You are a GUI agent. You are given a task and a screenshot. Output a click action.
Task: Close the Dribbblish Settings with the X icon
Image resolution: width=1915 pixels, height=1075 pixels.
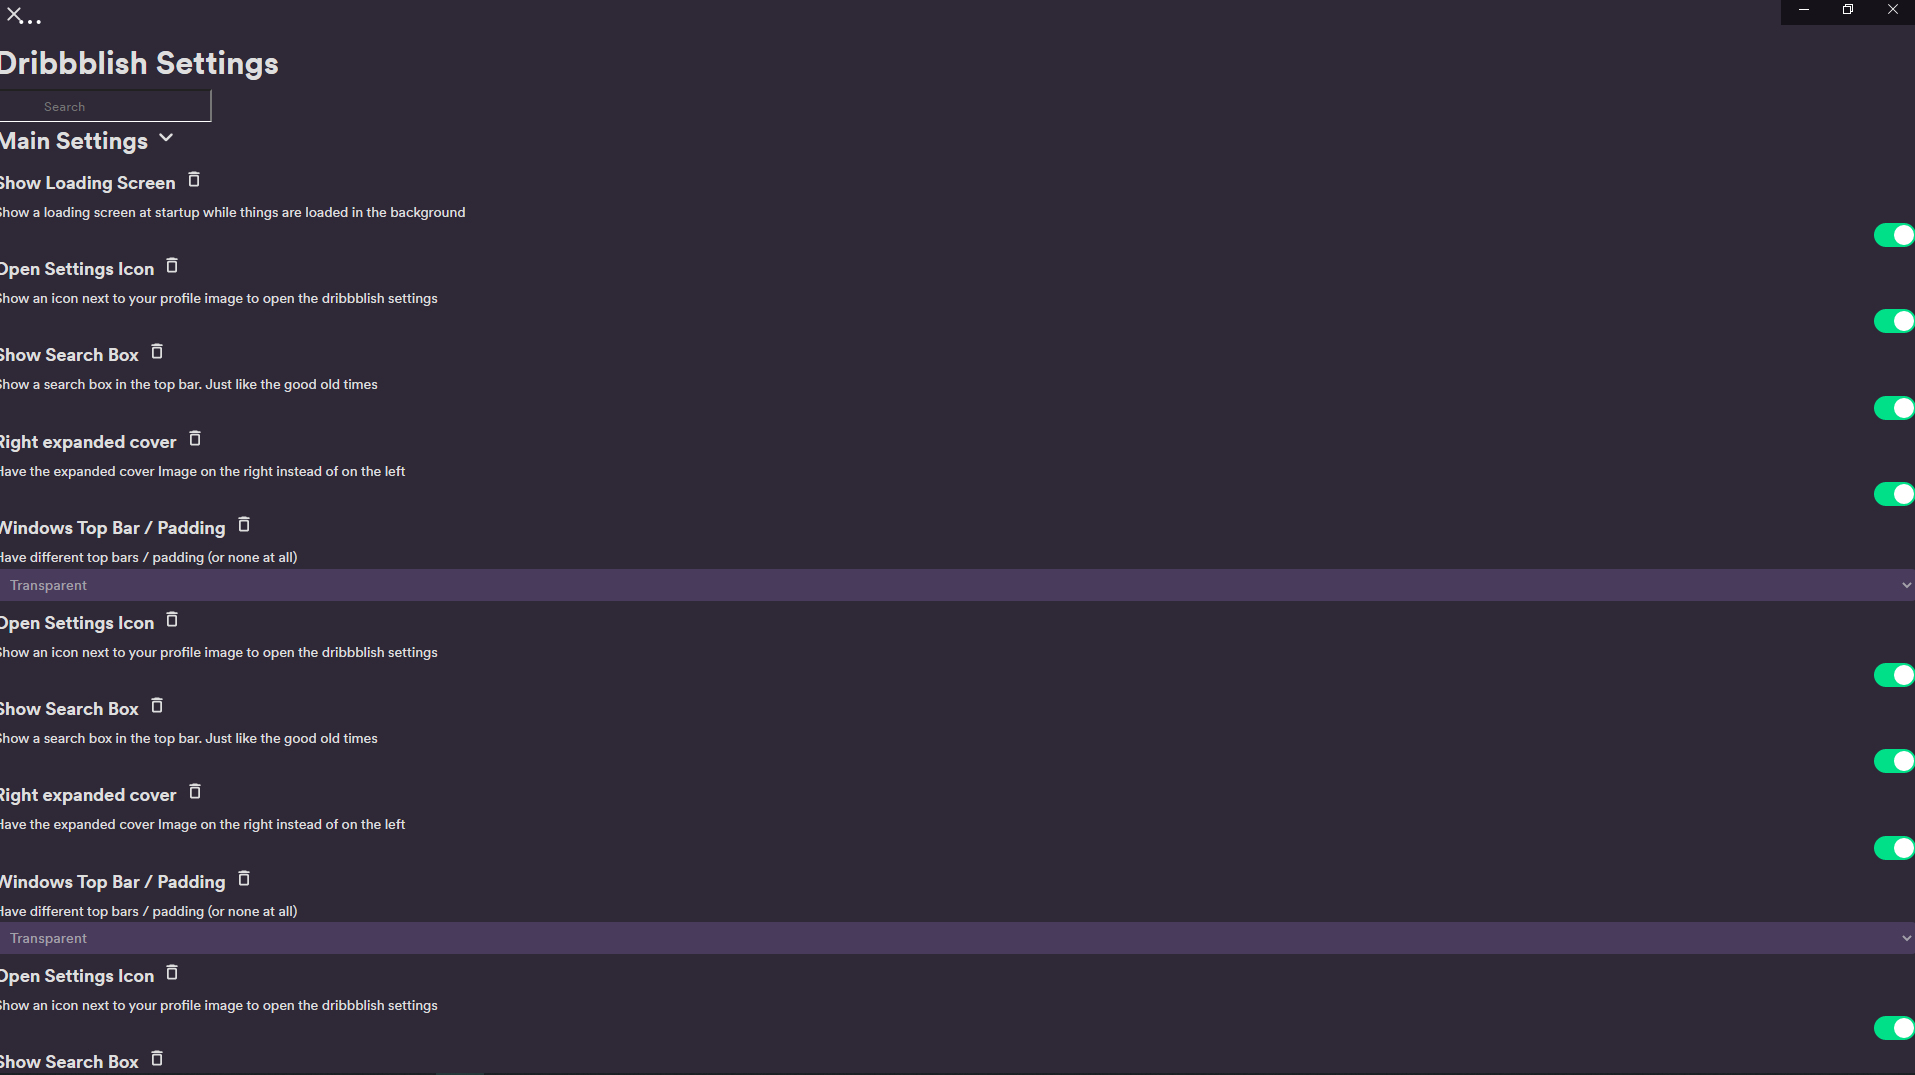16,14
